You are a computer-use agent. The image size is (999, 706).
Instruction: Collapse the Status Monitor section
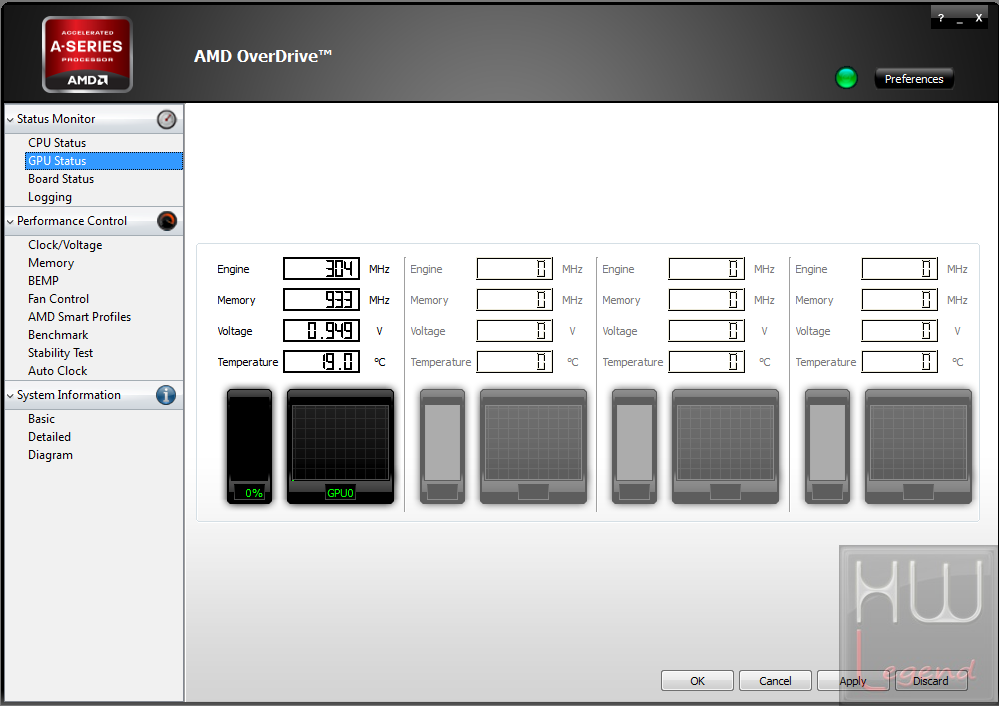(10, 119)
